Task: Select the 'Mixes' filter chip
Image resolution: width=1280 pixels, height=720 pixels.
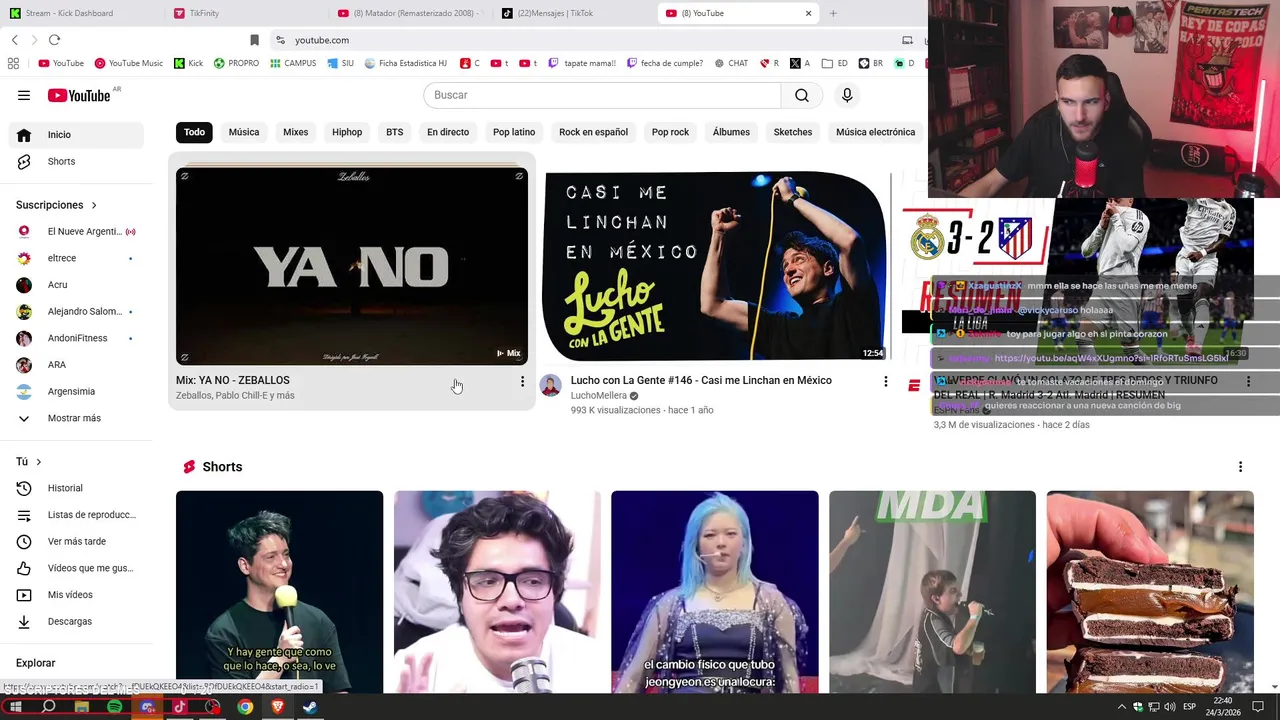Action: coord(295,132)
